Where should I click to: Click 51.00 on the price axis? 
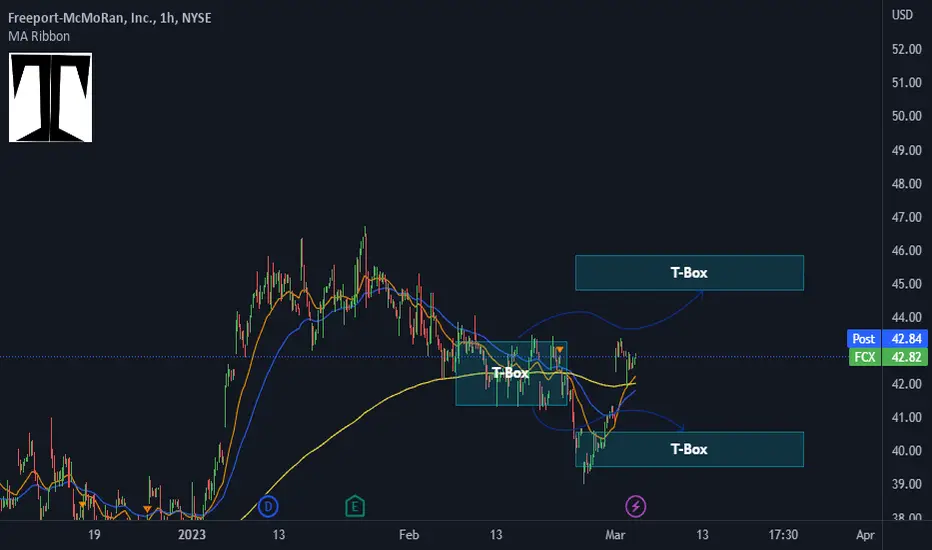pyautogui.click(x=906, y=83)
